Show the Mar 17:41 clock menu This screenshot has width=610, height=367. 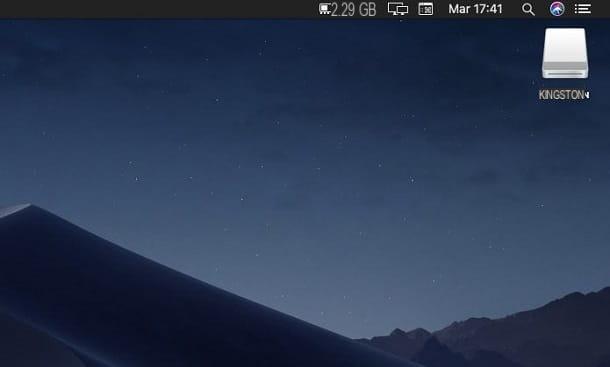[475, 9]
